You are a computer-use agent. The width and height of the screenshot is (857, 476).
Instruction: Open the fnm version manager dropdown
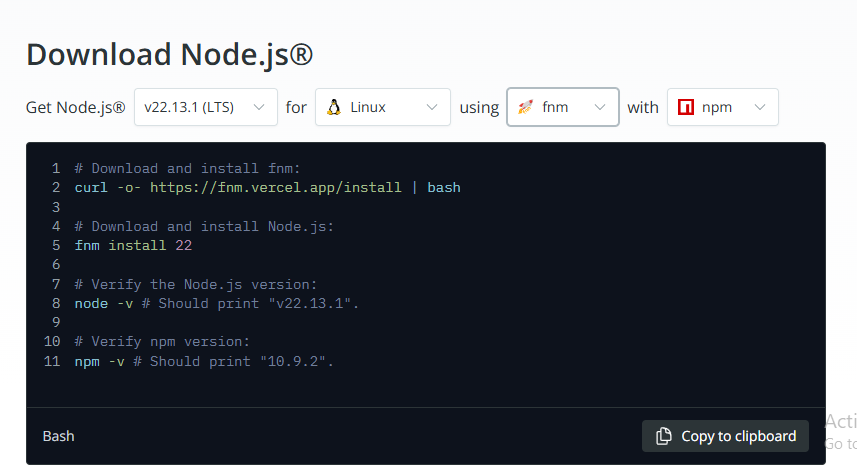pyautogui.click(x=562, y=107)
